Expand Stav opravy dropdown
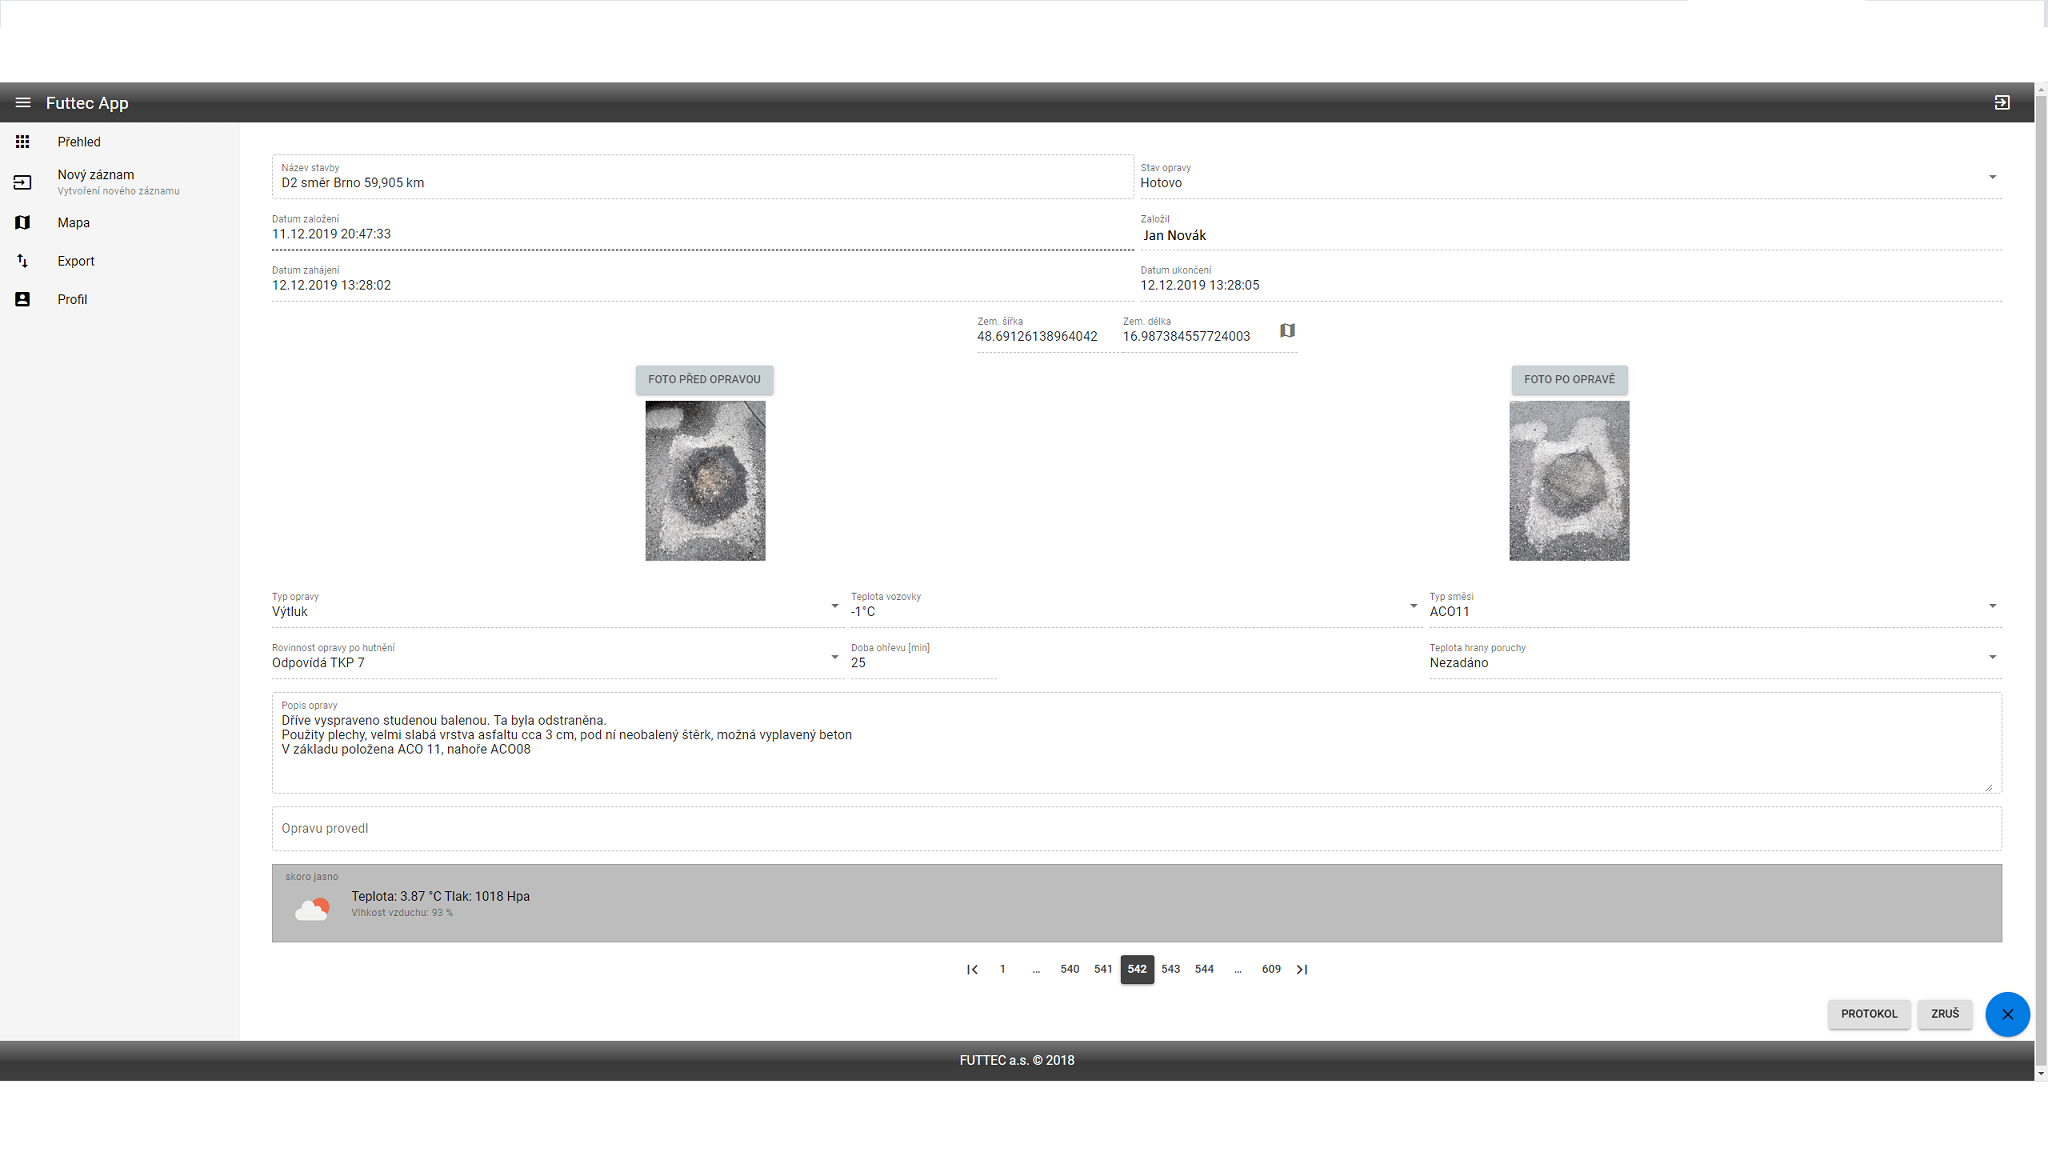The width and height of the screenshot is (2048, 1152). coord(1571,177)
